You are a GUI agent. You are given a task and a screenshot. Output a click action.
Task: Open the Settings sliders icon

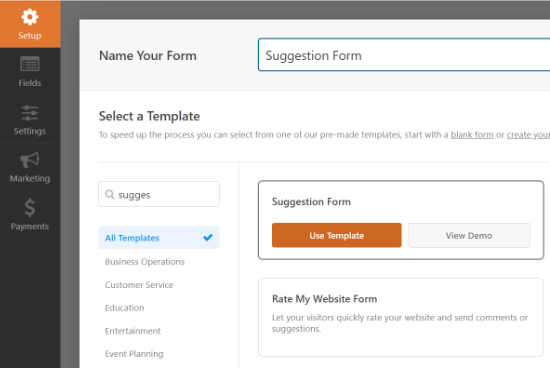tap(30, 113)
